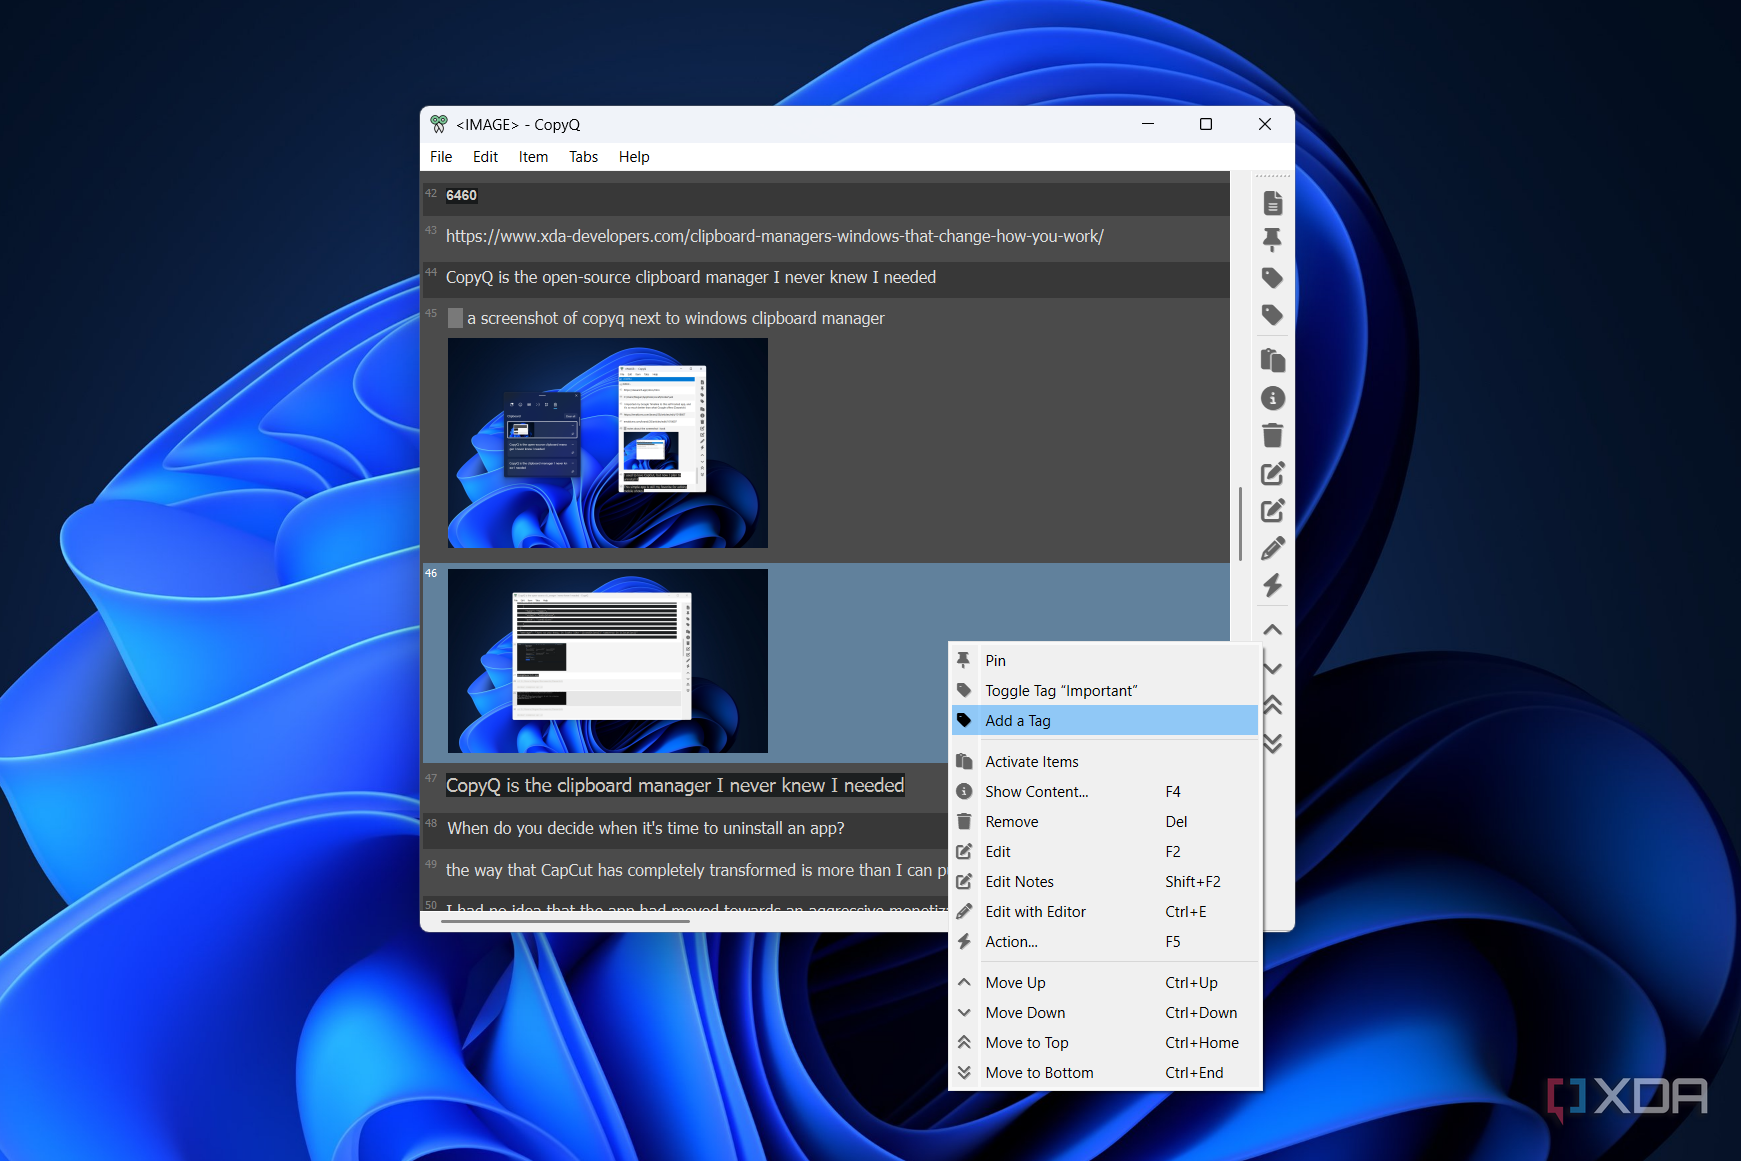Viewport: 1741px width, 1161px height.
Task: Click the New Item document icon in the side toolbar
Action: 1272,203
